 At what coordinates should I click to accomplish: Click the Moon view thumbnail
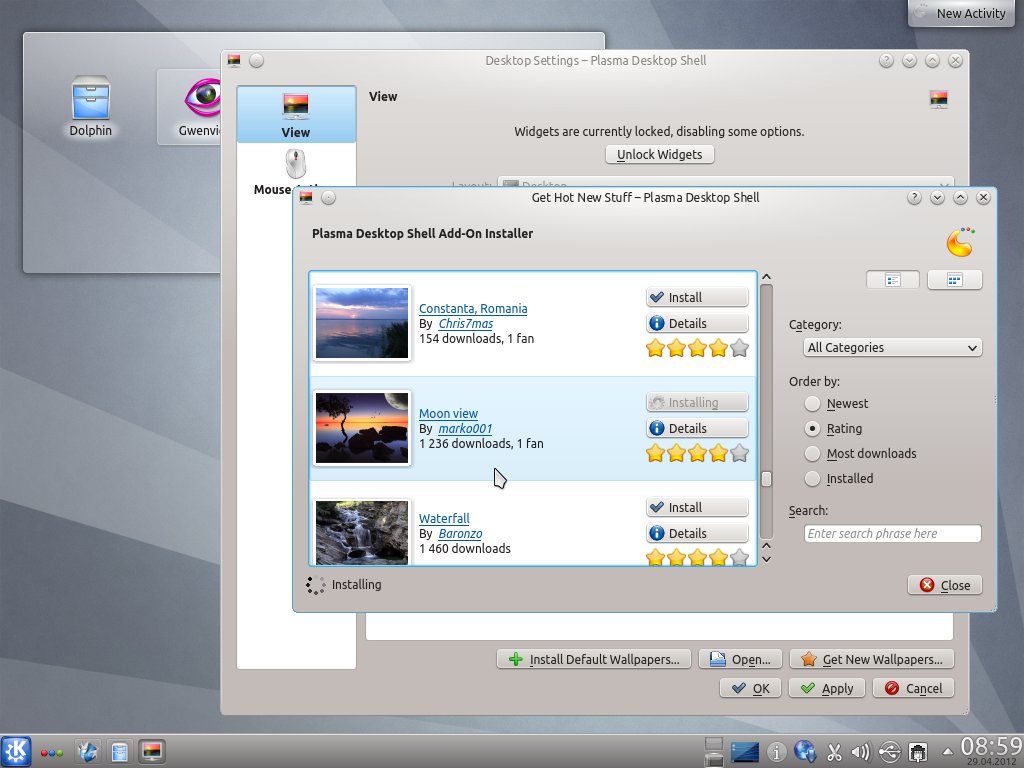(x=362, y=428)
